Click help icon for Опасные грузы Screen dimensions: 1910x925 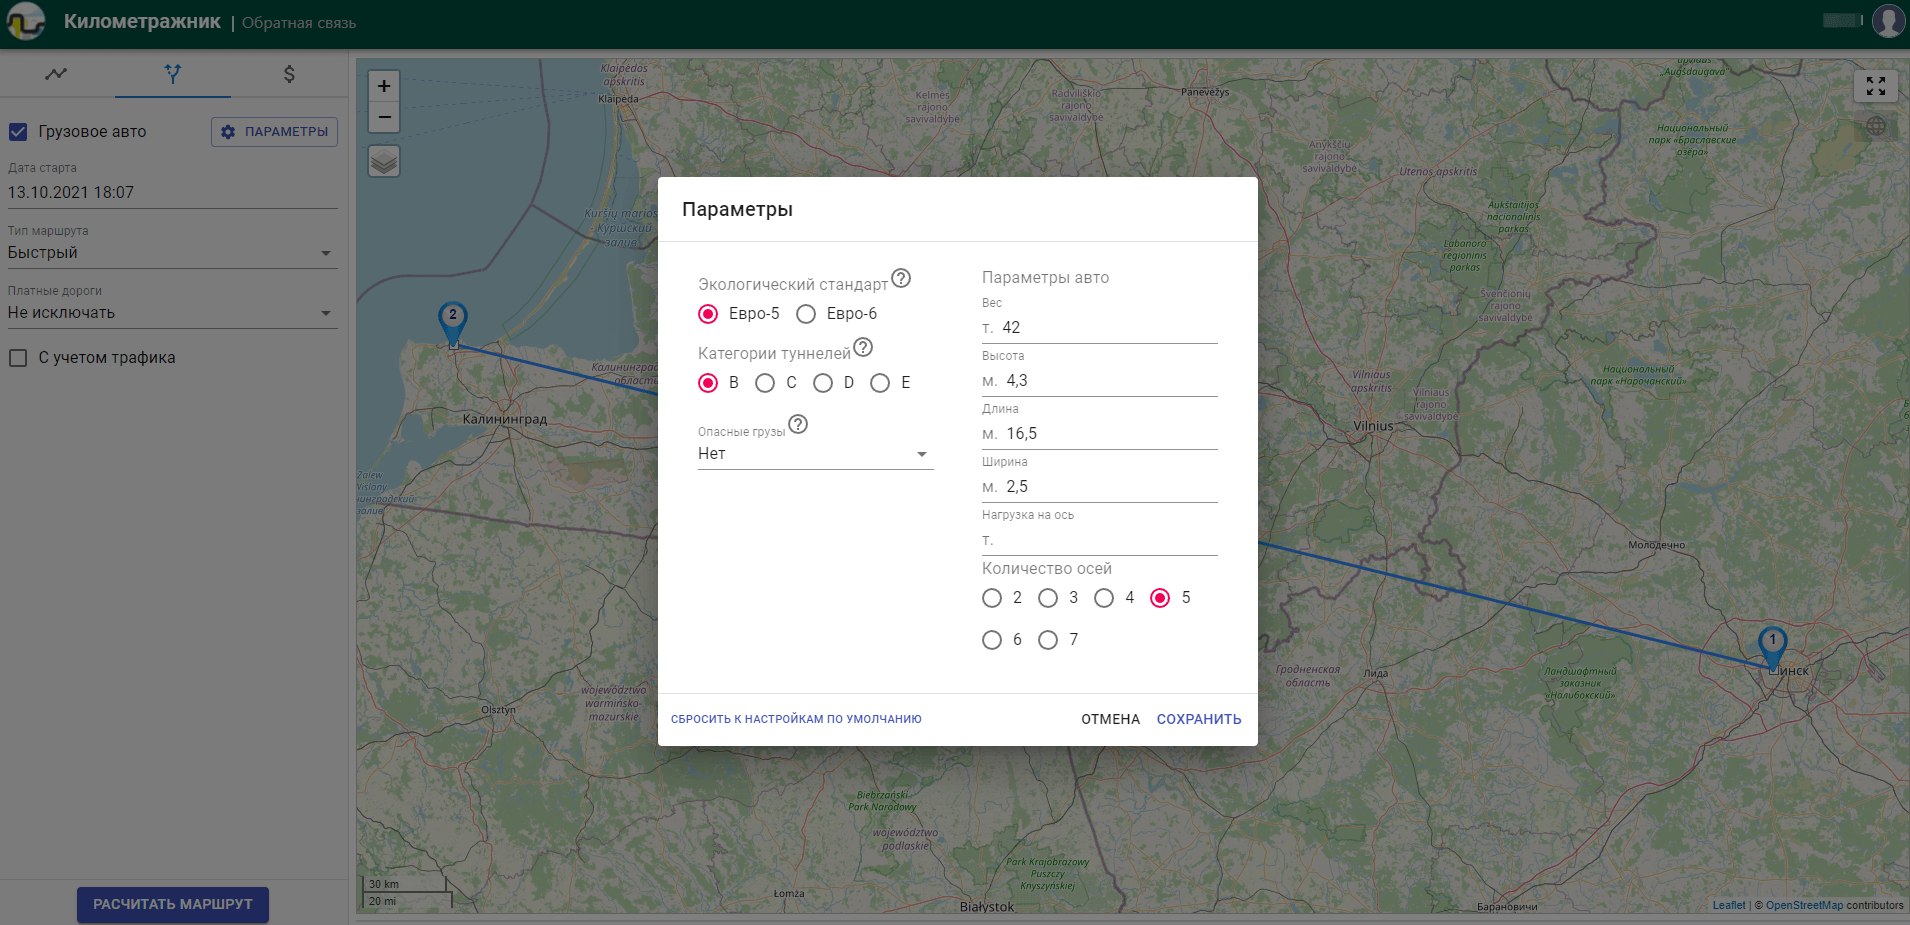[798, 424]
